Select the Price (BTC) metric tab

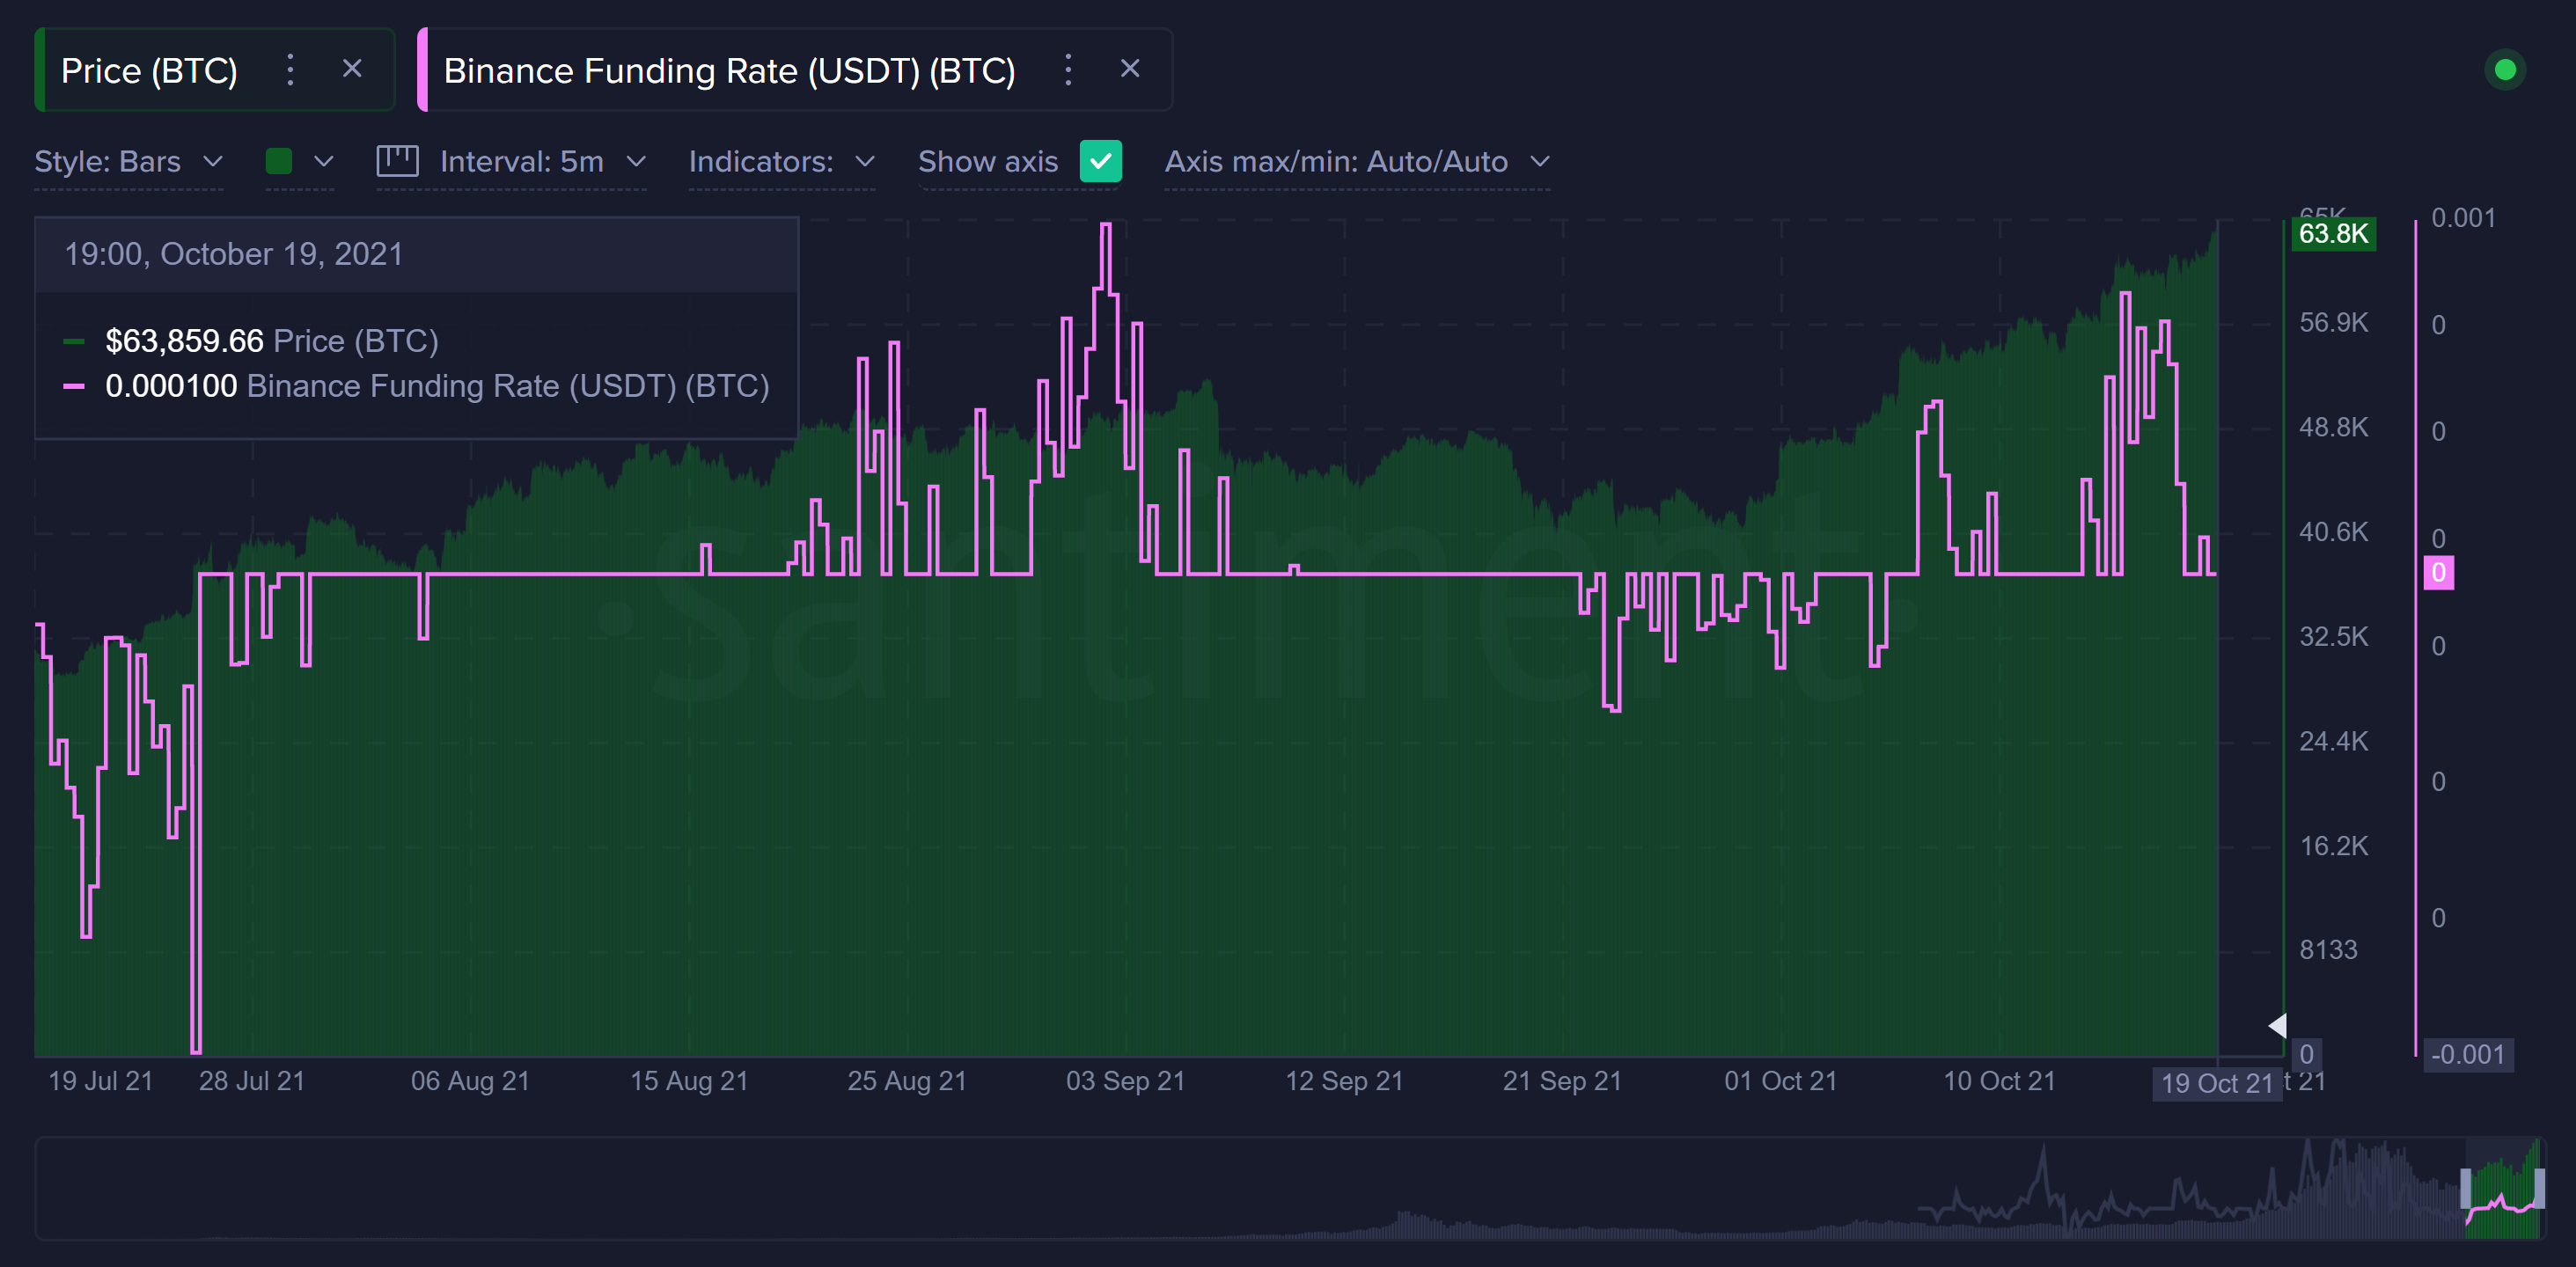[149, 71]
